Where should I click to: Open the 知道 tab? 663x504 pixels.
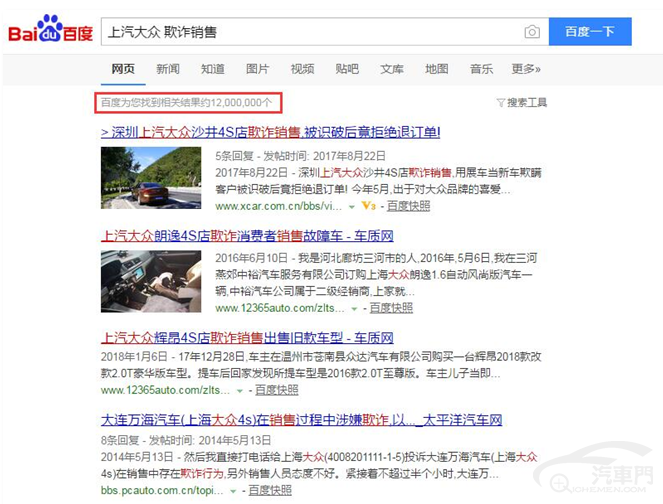point(213,69)
